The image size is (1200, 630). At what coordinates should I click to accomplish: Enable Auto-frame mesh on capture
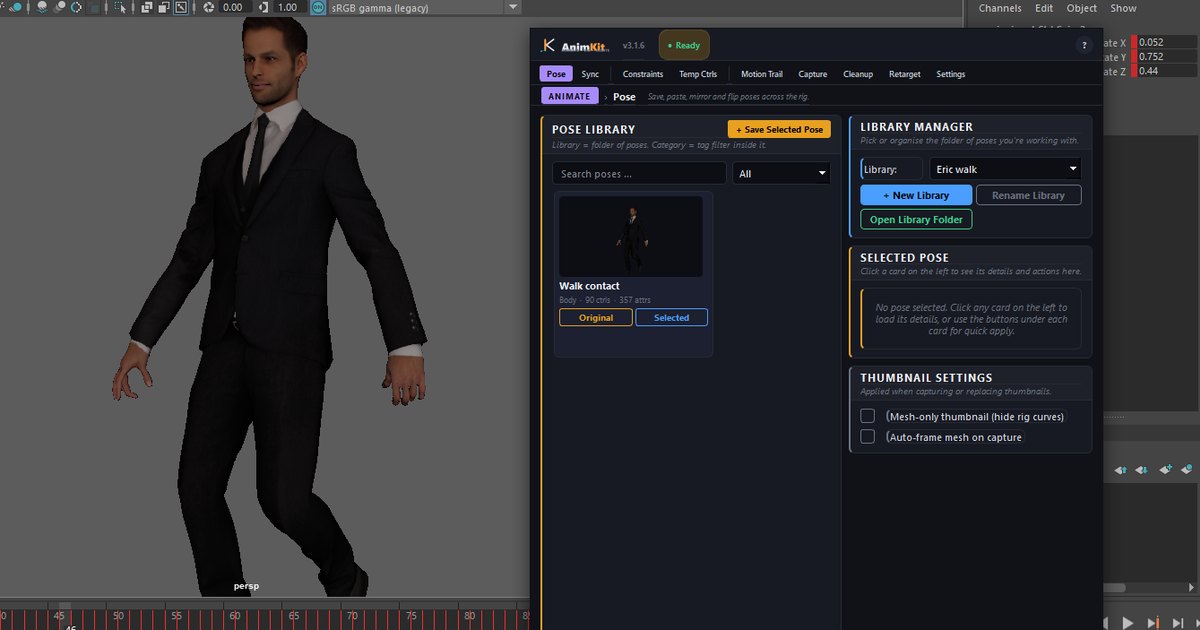point(868,437)
